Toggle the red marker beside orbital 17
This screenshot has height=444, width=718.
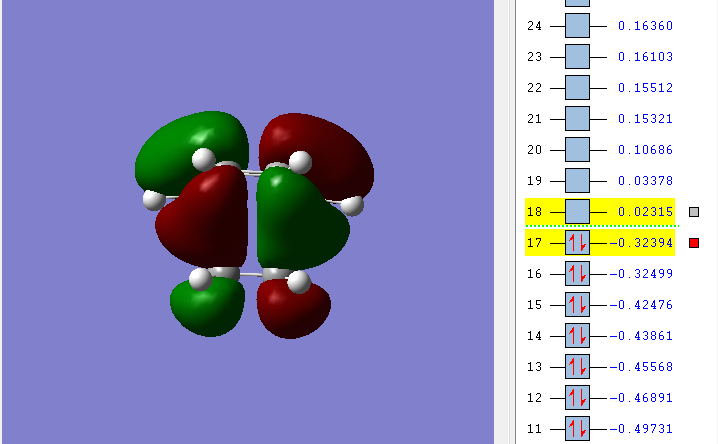pos(694,243)
